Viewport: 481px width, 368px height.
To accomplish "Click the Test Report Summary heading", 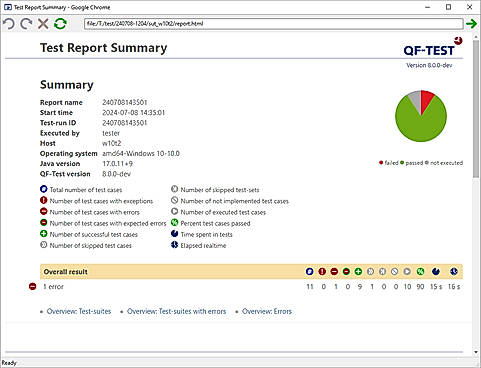I will (x=103, y=48).
